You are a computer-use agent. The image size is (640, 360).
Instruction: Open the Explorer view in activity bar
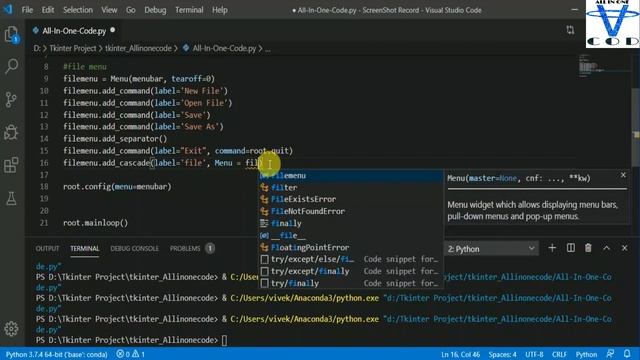(11, 34)
